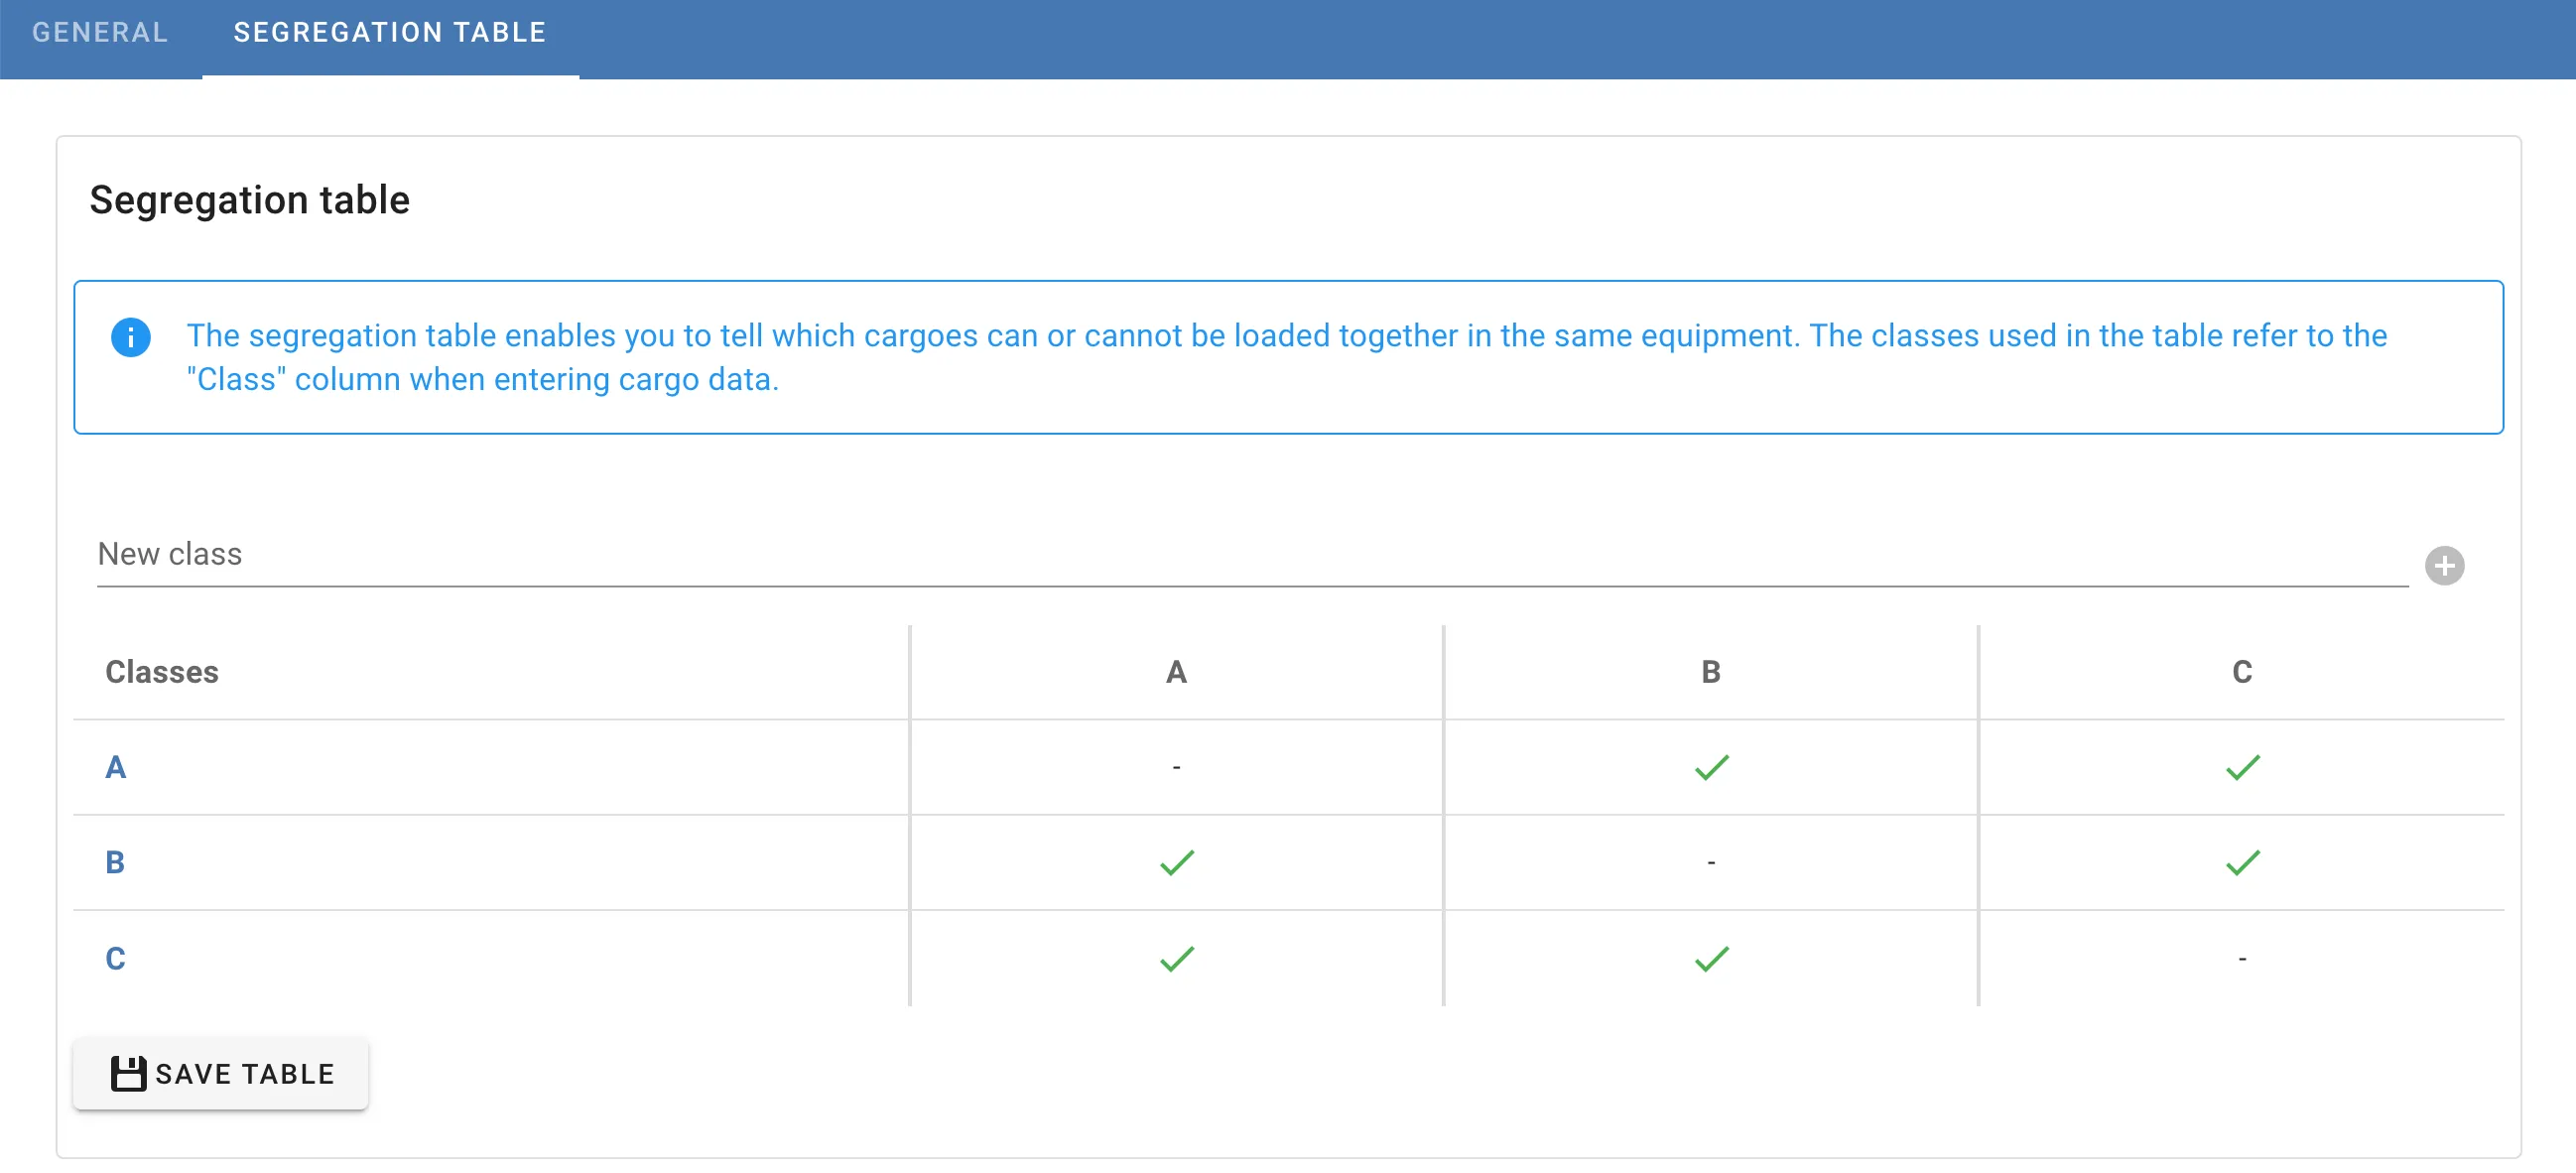
Task: Toggle the checkmark in row C, column A
Action: [1176, 958]
